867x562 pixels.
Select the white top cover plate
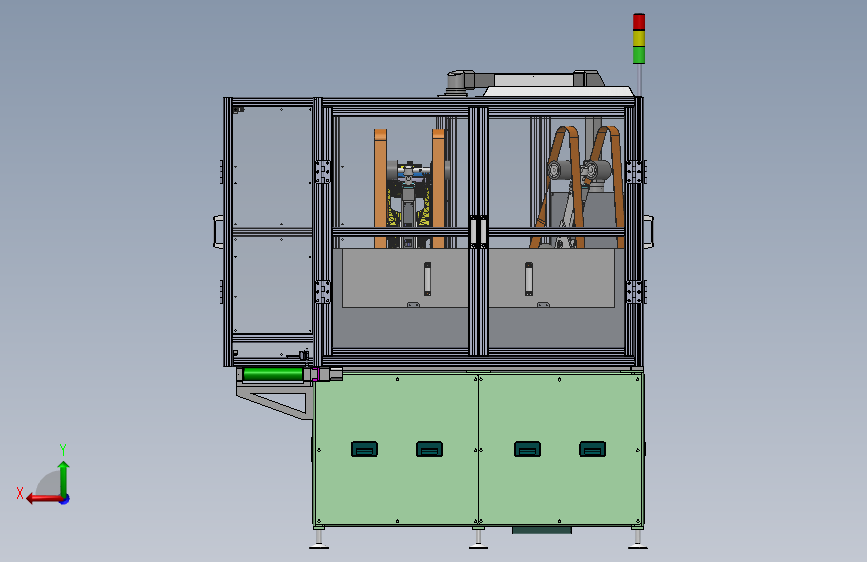(x=558, y=91)
